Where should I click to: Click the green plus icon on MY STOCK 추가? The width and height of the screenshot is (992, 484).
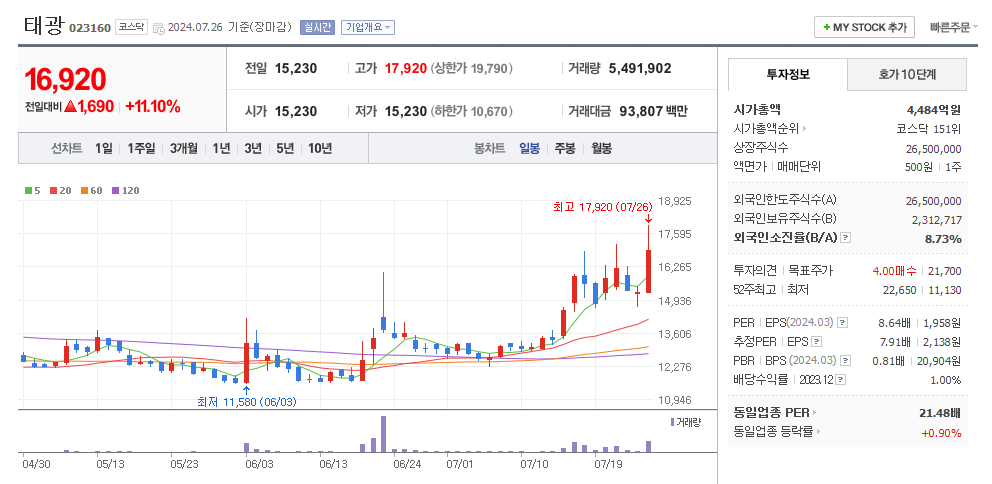tap(827, 28)
